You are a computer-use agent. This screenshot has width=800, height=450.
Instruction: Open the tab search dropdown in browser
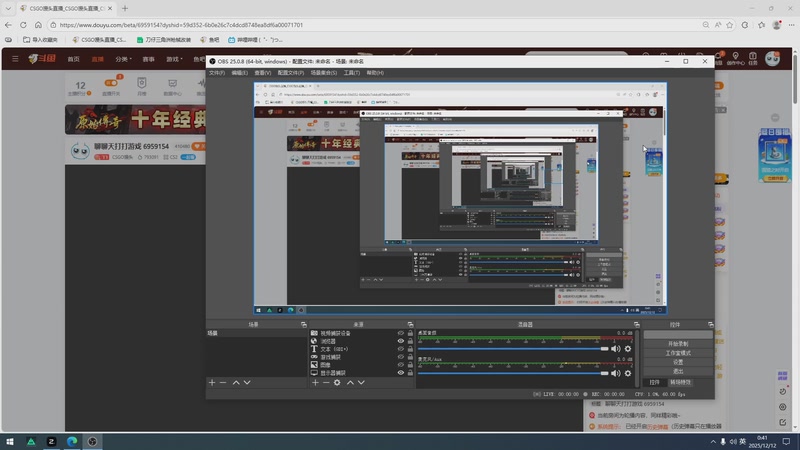tap(8, 8)
